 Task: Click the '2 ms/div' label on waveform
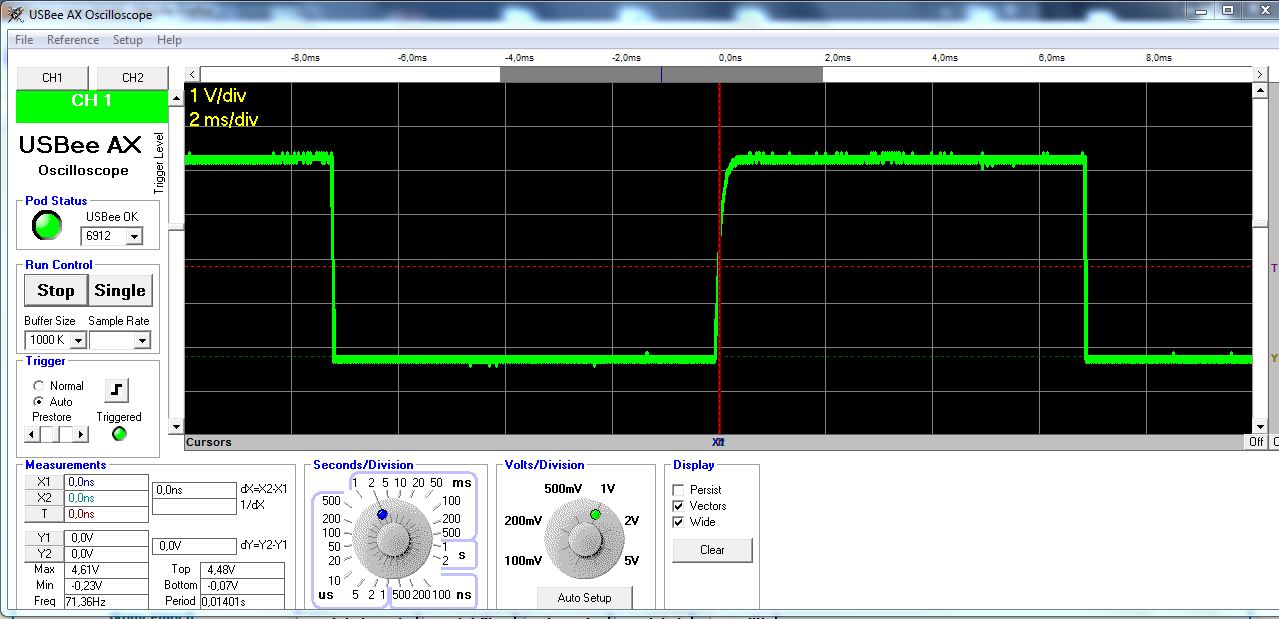point(224,120)
